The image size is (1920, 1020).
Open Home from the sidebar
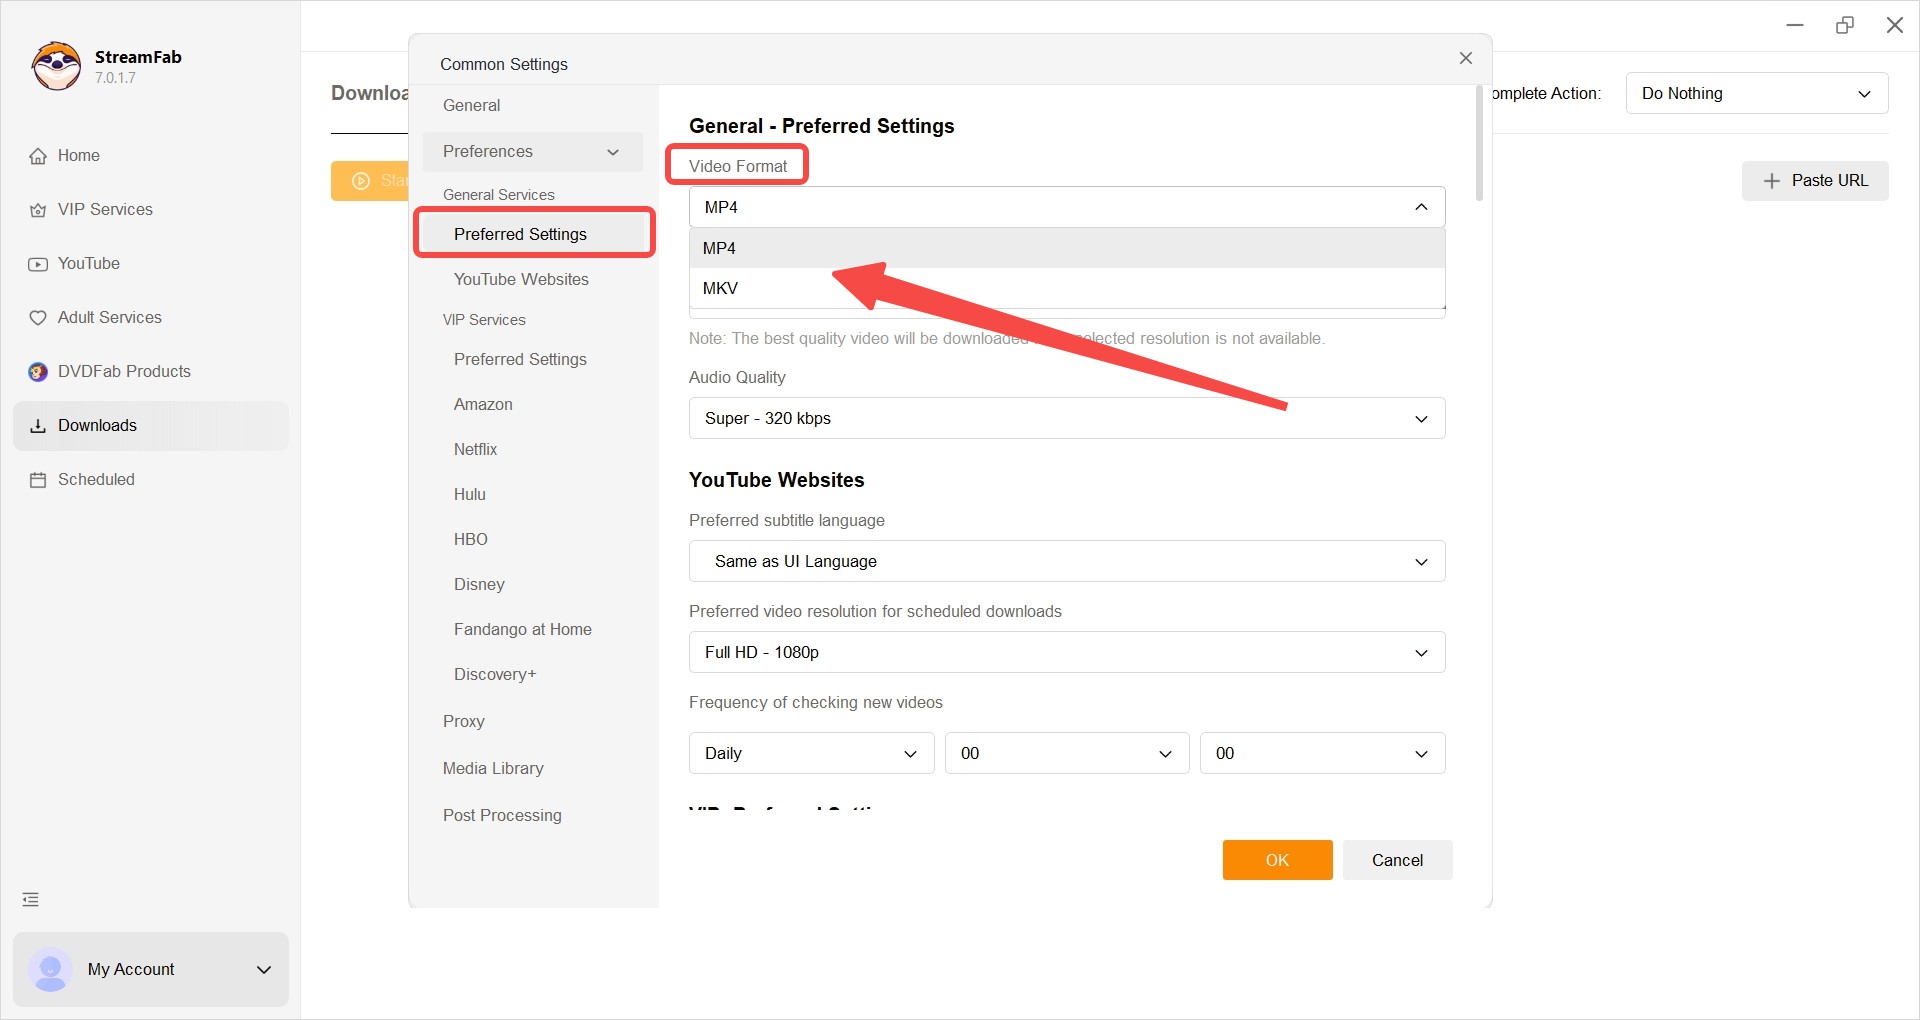click(78, 155)
